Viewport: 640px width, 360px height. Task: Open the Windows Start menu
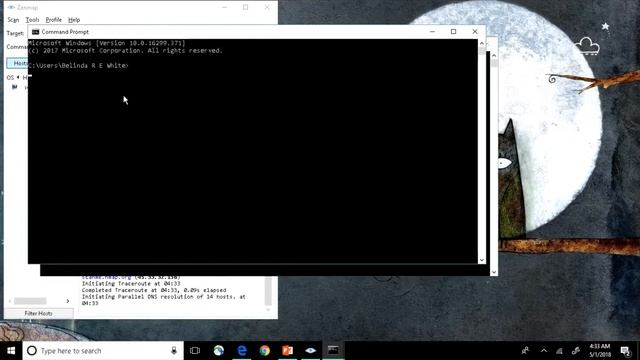pyautogui.click(x=11, y=351)
